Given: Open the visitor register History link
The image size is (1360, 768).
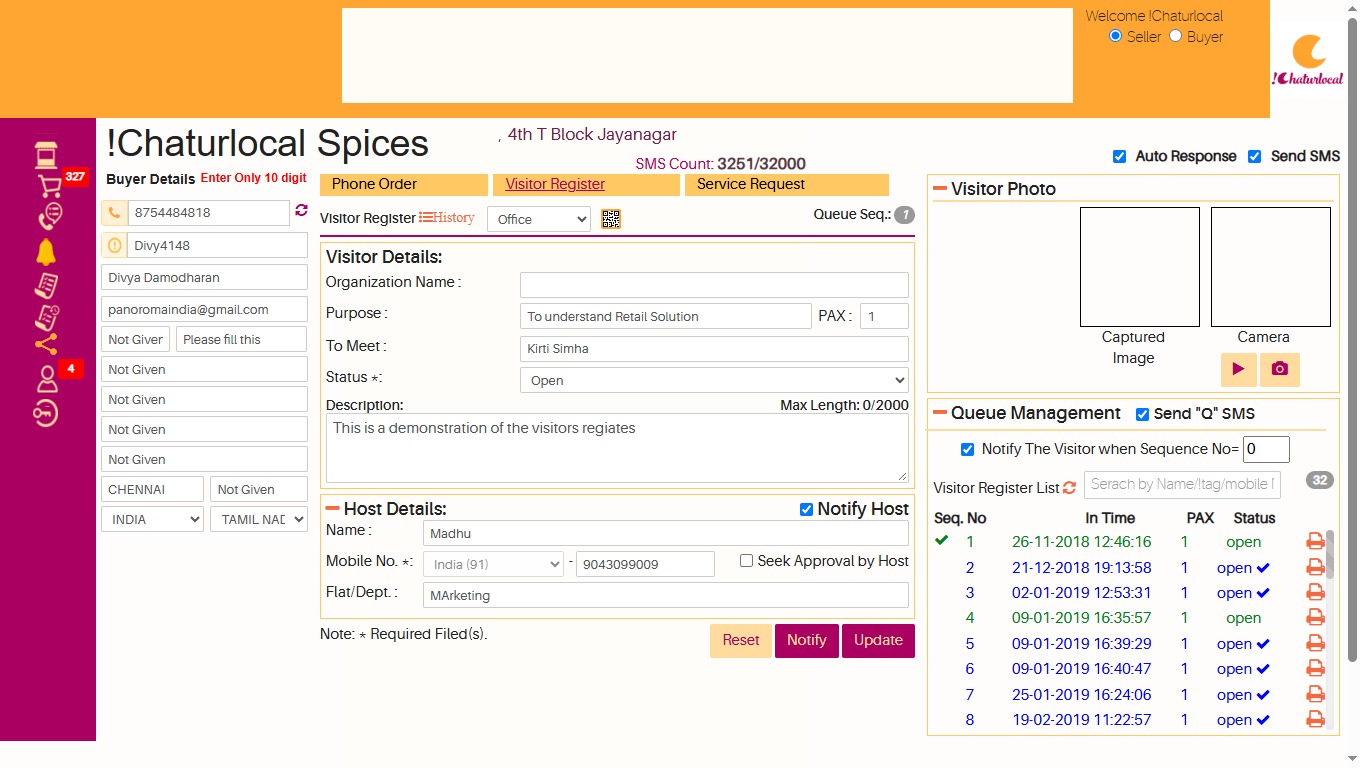Looking at the screenshot, I should pyautogui.click(x=447, y=217).
